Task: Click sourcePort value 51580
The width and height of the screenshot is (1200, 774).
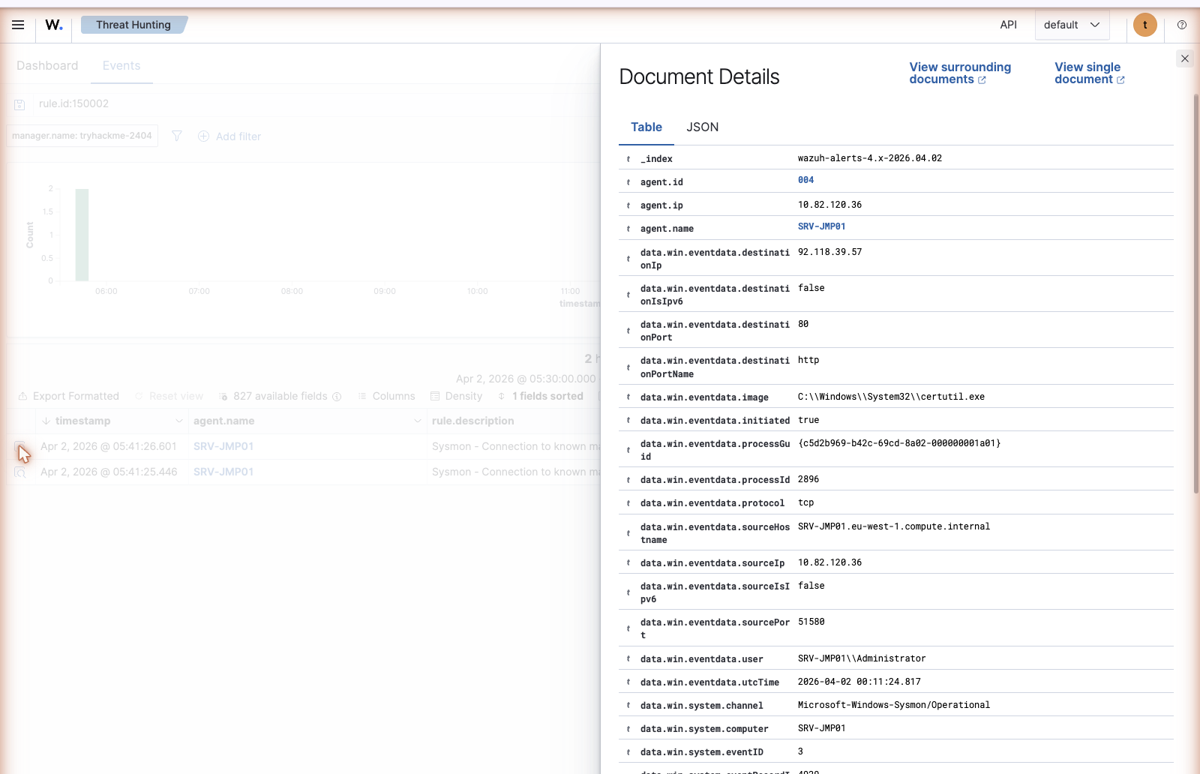Action: tap(811, 622)
